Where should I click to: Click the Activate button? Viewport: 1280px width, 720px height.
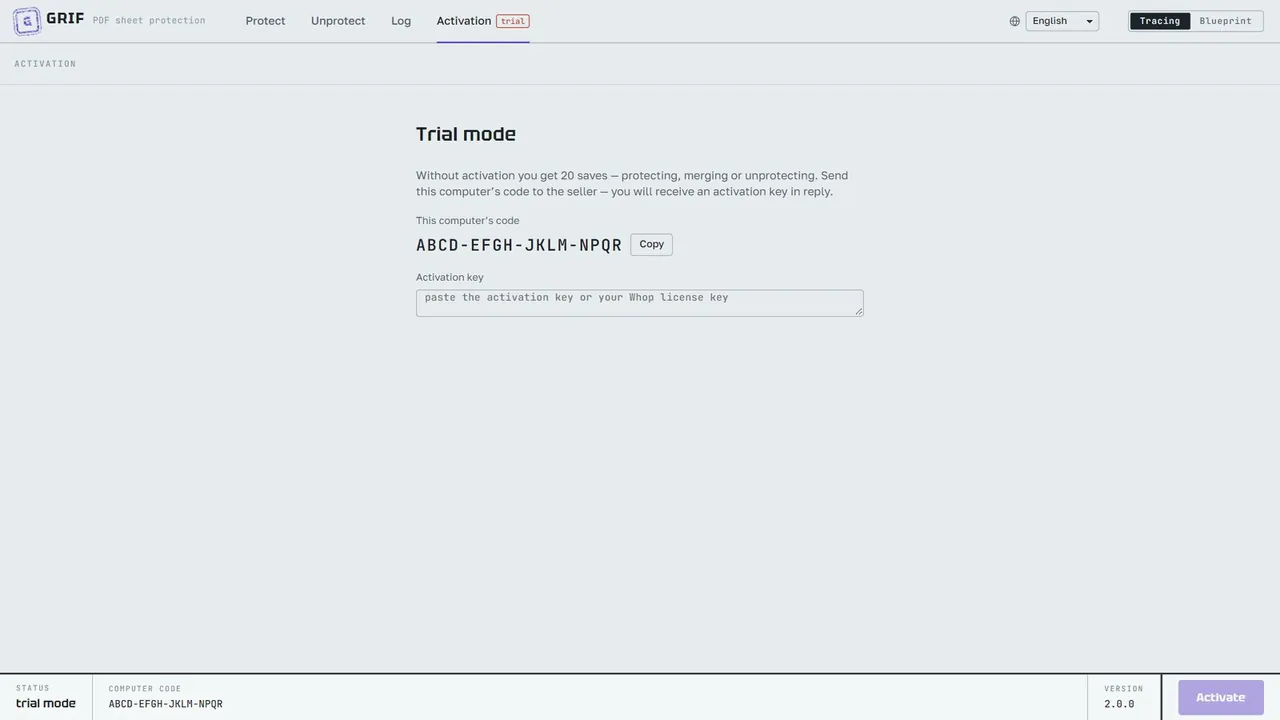coord(1221,698)
